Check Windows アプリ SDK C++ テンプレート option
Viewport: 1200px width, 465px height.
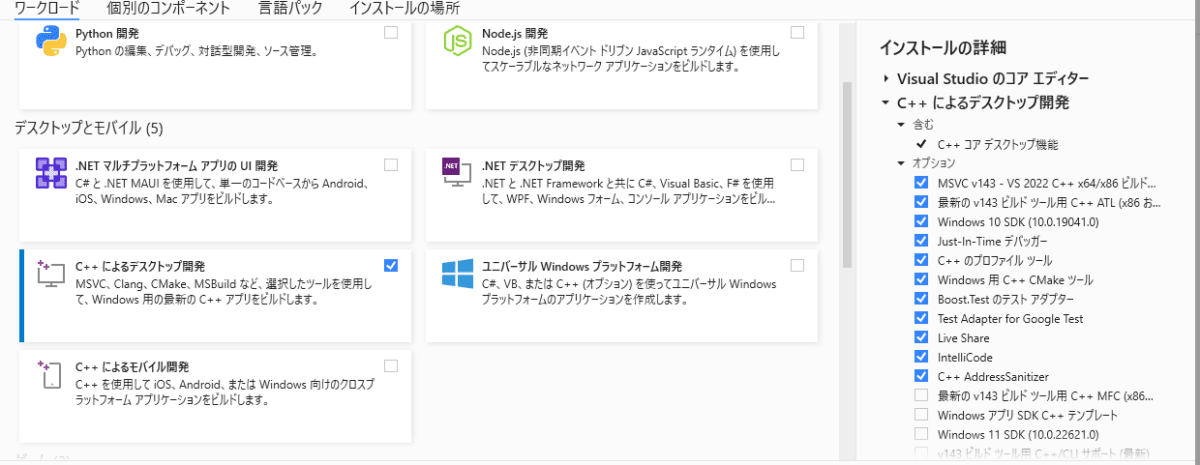921,414
